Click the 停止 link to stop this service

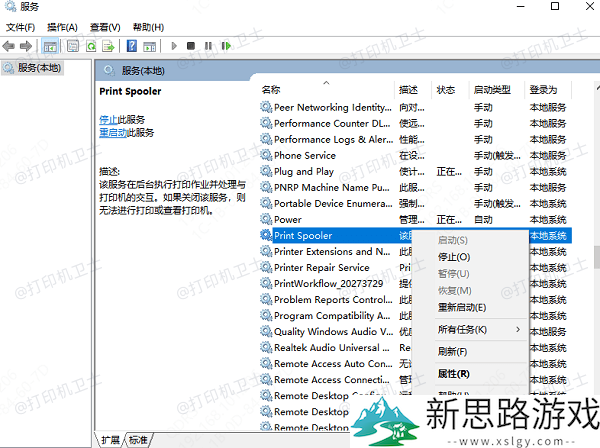pyautogui.click(x=108, y=120)
